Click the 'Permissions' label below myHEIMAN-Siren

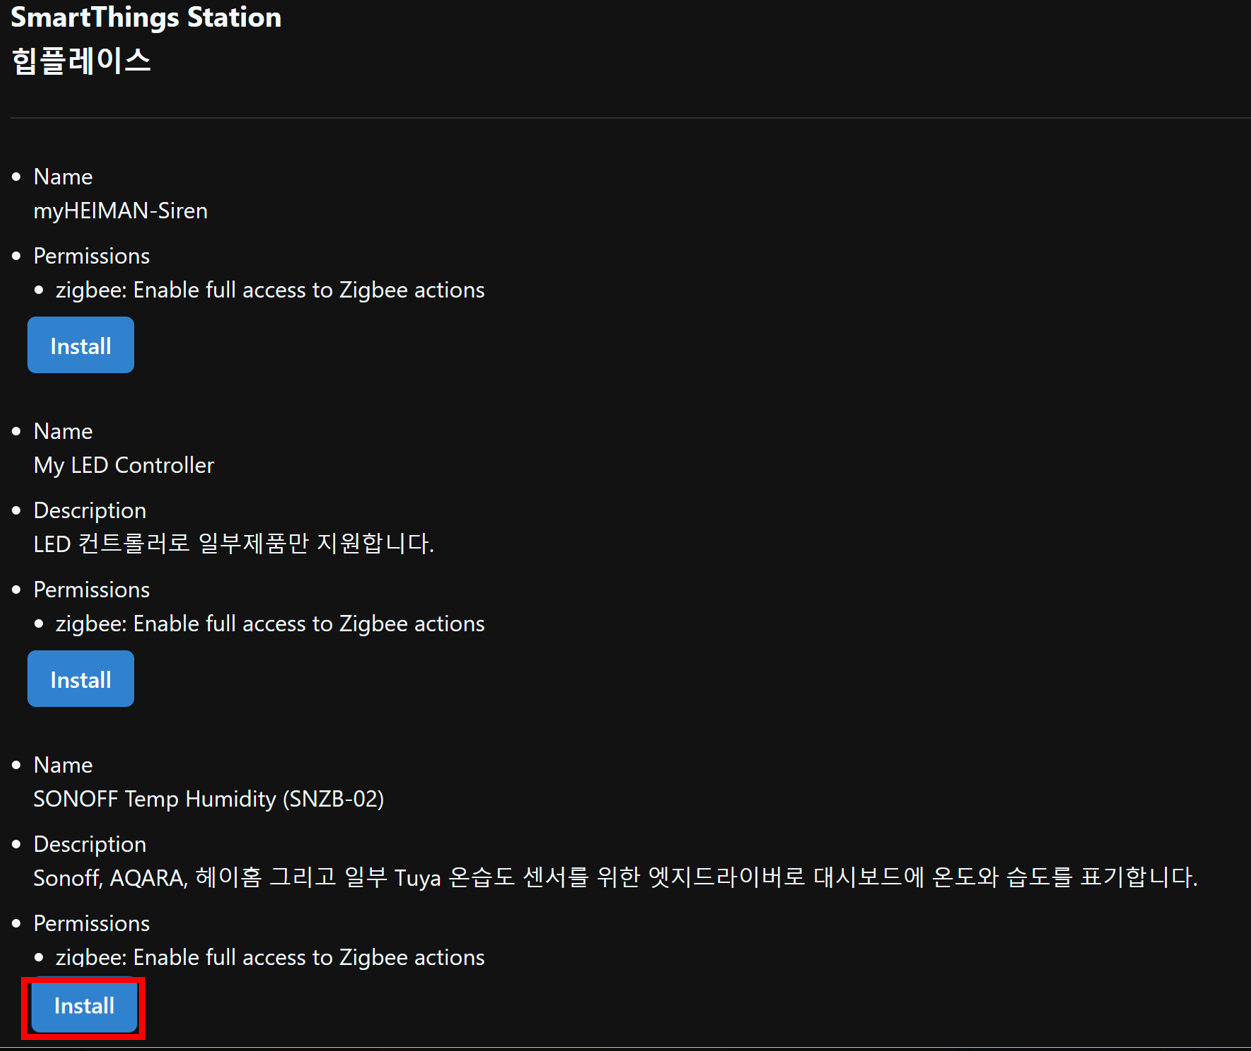(x=91, y=256)
